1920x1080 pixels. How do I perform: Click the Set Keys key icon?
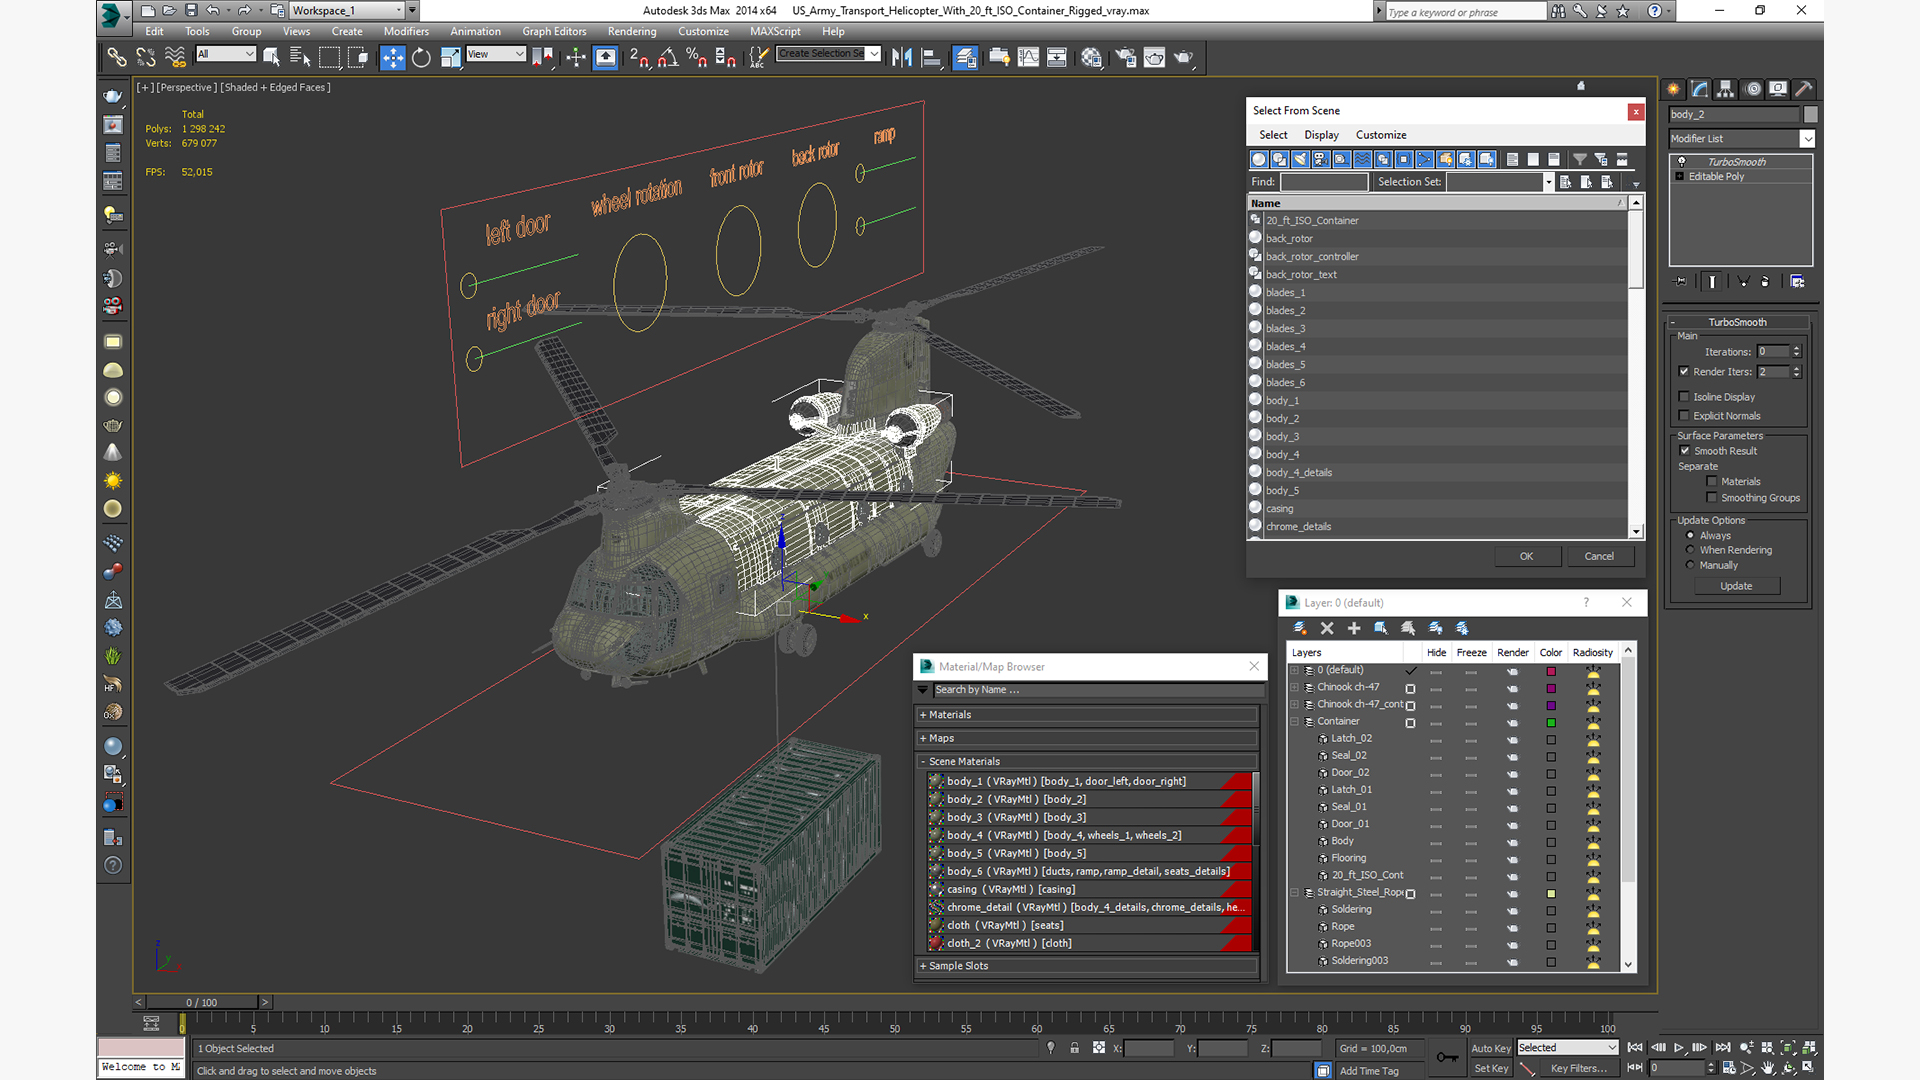tap(1447, 1057)
